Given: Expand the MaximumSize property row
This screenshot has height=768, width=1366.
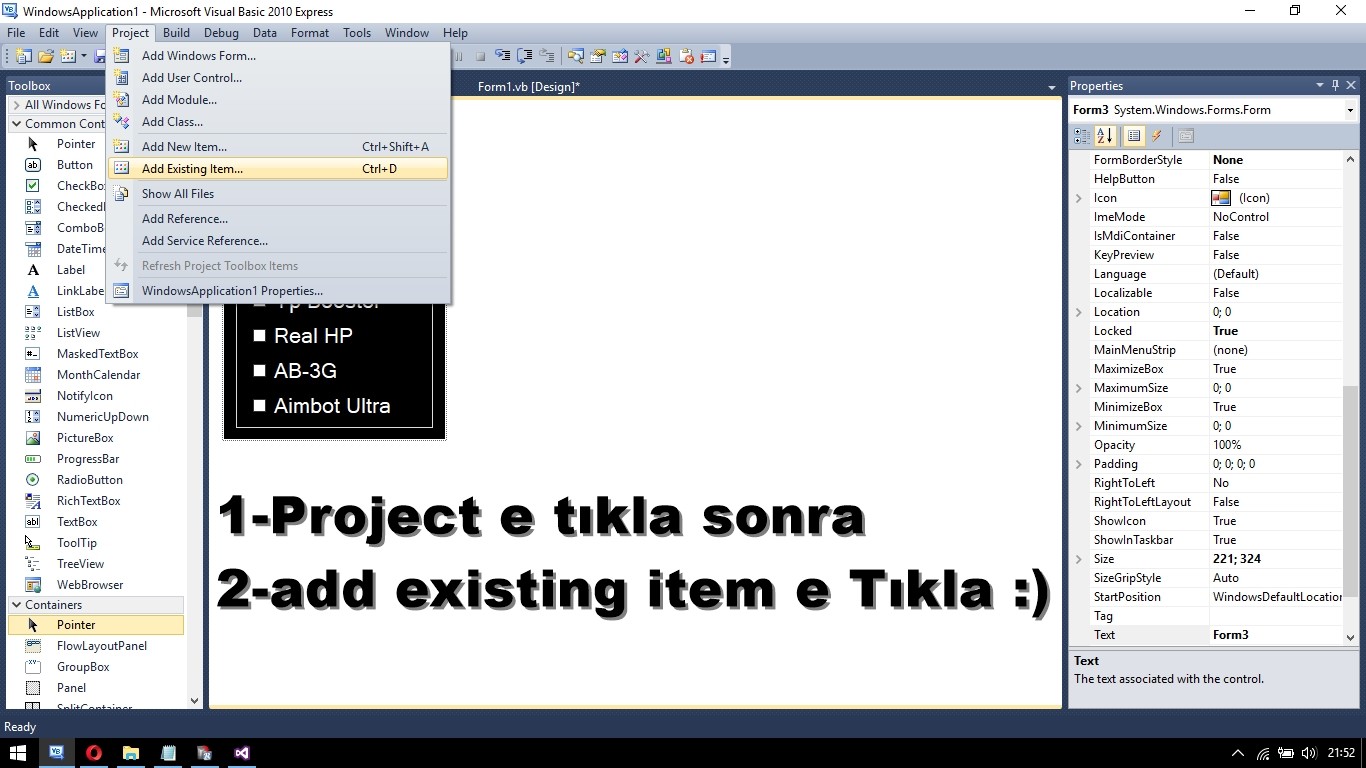Looking at the screenshot, I should (x=1079, y=388).
